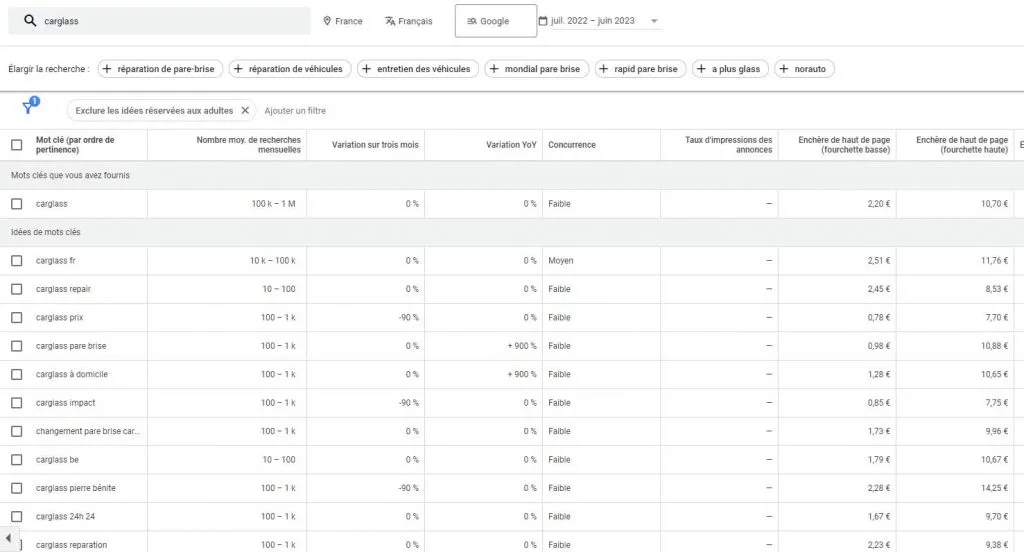Add 'mondial pare brise' suggestion

pyautogui.click(x=536, y=69)
